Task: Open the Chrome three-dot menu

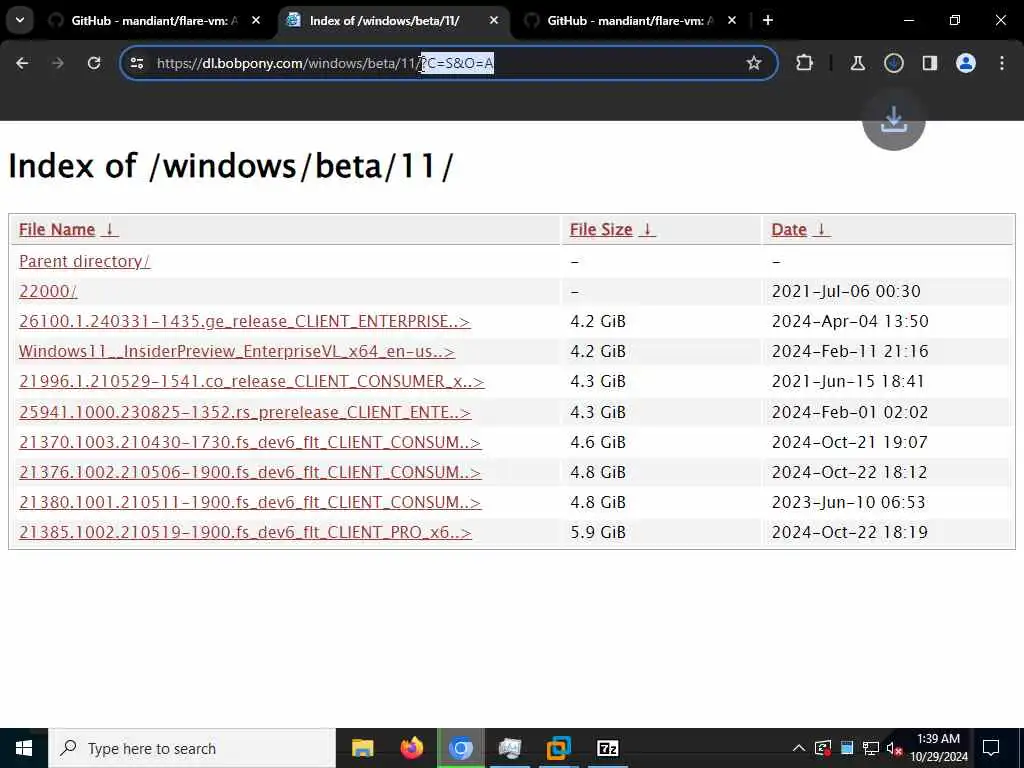Action: coord(1002,63)
